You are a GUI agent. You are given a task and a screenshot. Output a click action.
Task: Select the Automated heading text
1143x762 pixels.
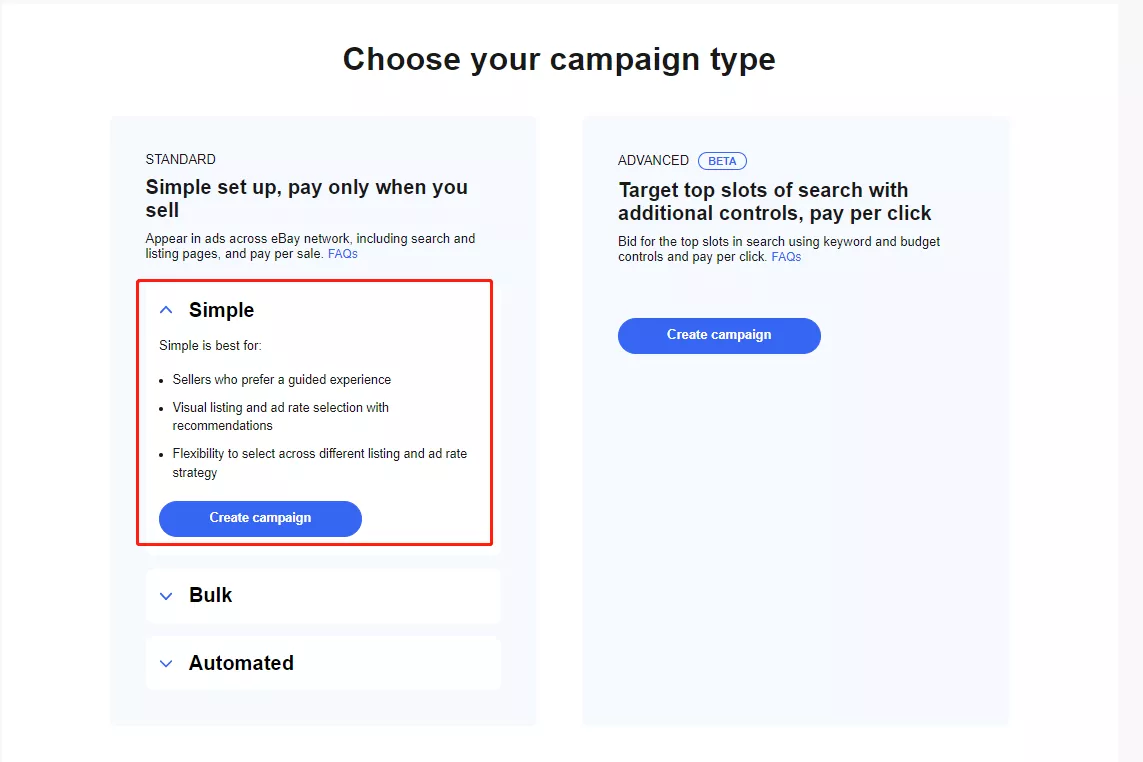241,663
